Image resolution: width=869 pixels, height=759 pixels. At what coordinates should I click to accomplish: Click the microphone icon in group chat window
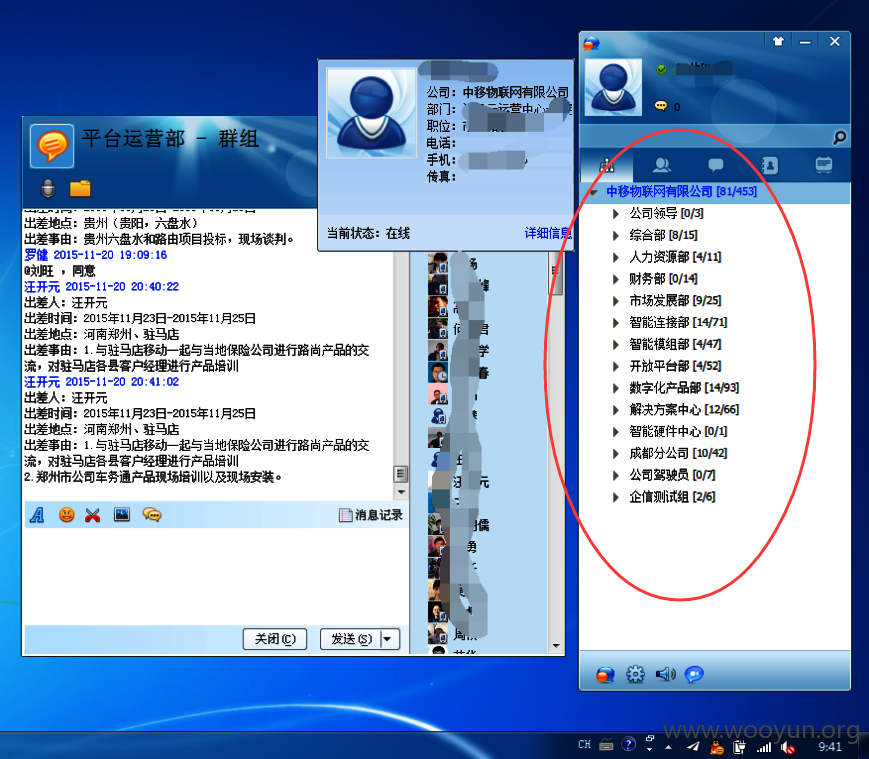[x=48, y=188]
